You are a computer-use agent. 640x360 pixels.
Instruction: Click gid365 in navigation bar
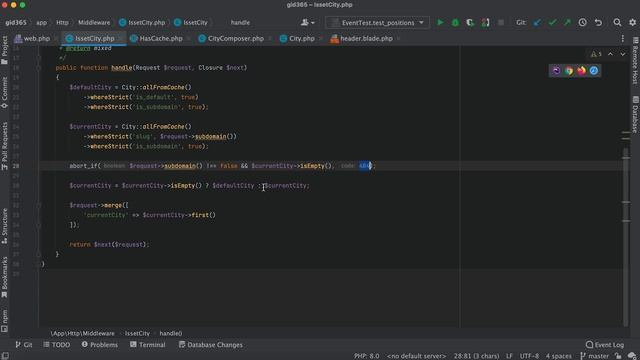click(x=16, y=22)
